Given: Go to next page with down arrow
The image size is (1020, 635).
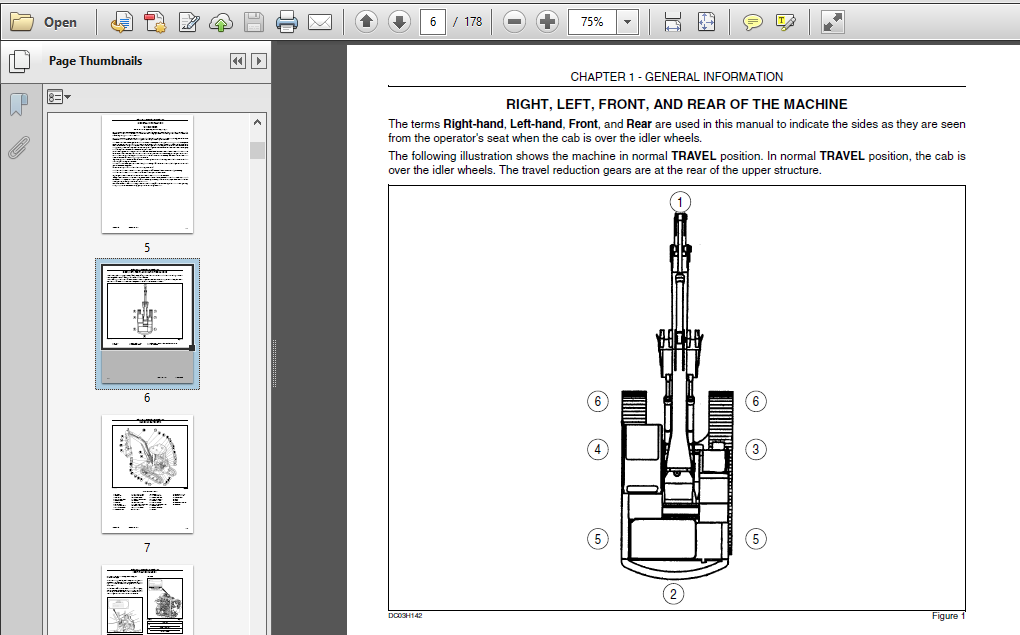Looking at the screenshot, I should pyautogui.click(x=399, y=22).
